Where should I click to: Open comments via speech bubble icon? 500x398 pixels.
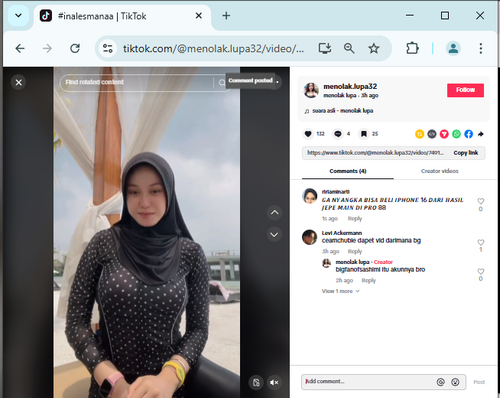pos(338,134)
